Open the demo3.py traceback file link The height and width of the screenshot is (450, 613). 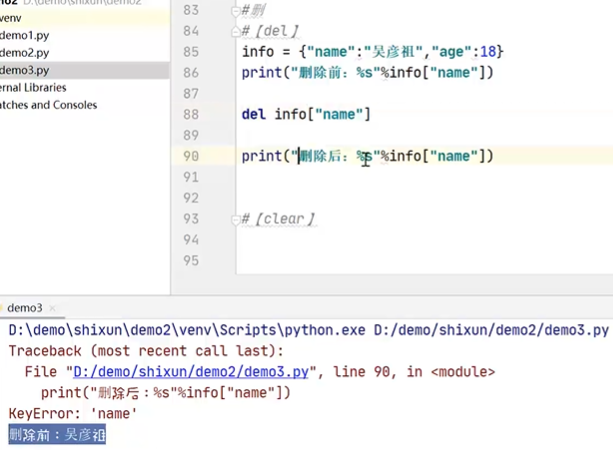coord(191,372)
